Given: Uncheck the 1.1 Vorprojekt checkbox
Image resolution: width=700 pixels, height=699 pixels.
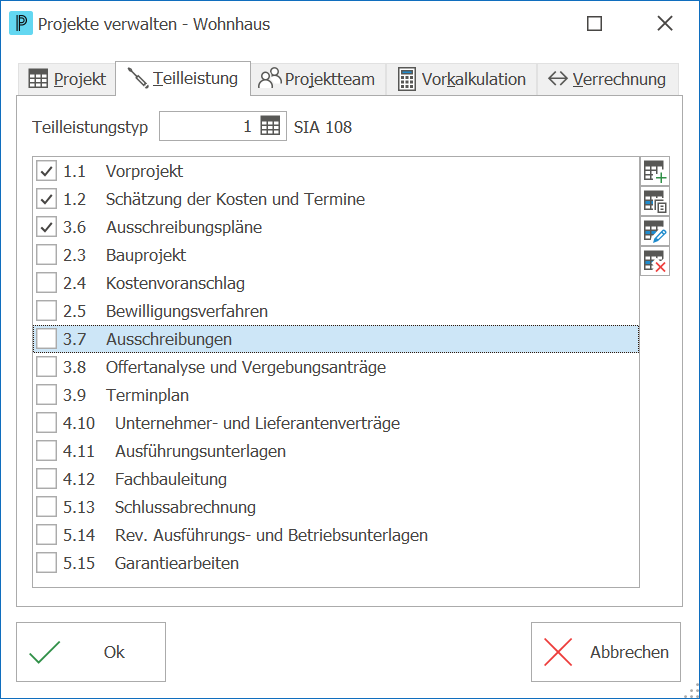Looking at the screenshot, I should pos(46,171).
